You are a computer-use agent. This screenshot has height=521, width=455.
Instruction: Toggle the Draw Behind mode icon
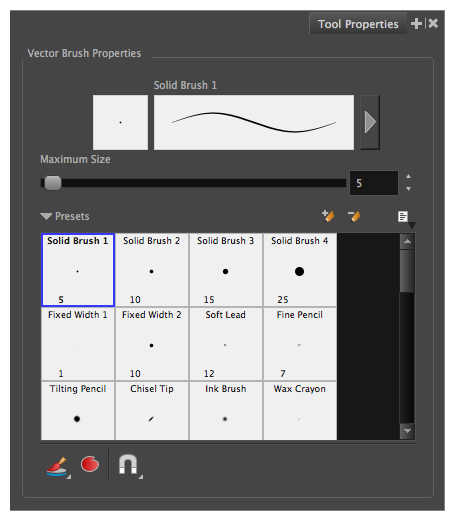[x=58, y=466]
